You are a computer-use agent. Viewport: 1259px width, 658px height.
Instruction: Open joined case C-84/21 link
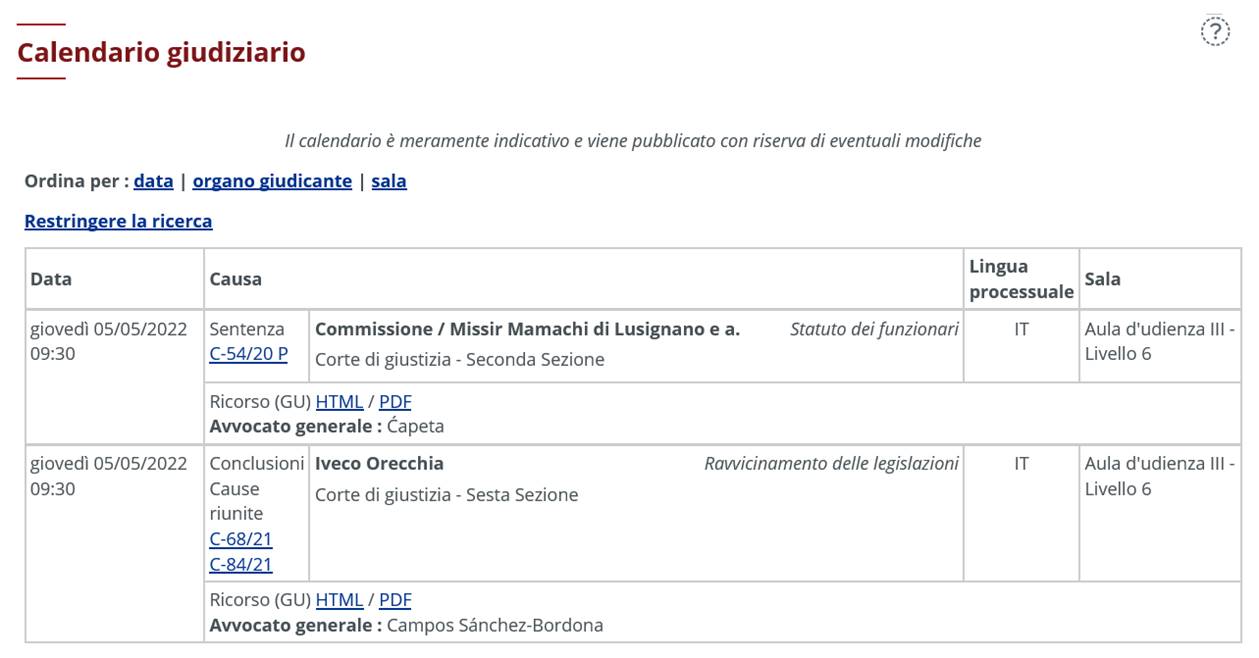(x=240, y=564)
